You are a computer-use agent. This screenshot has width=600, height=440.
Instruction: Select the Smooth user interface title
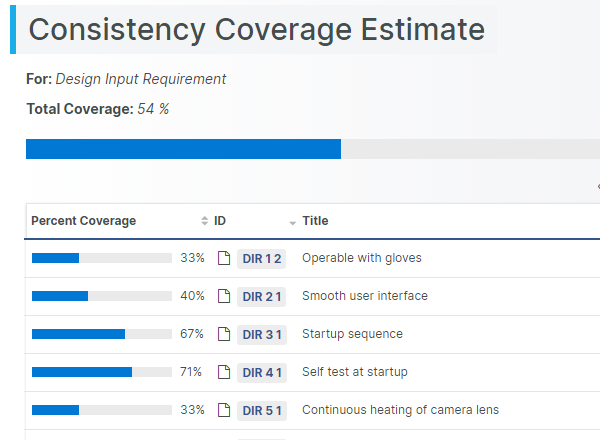point(364,296)
